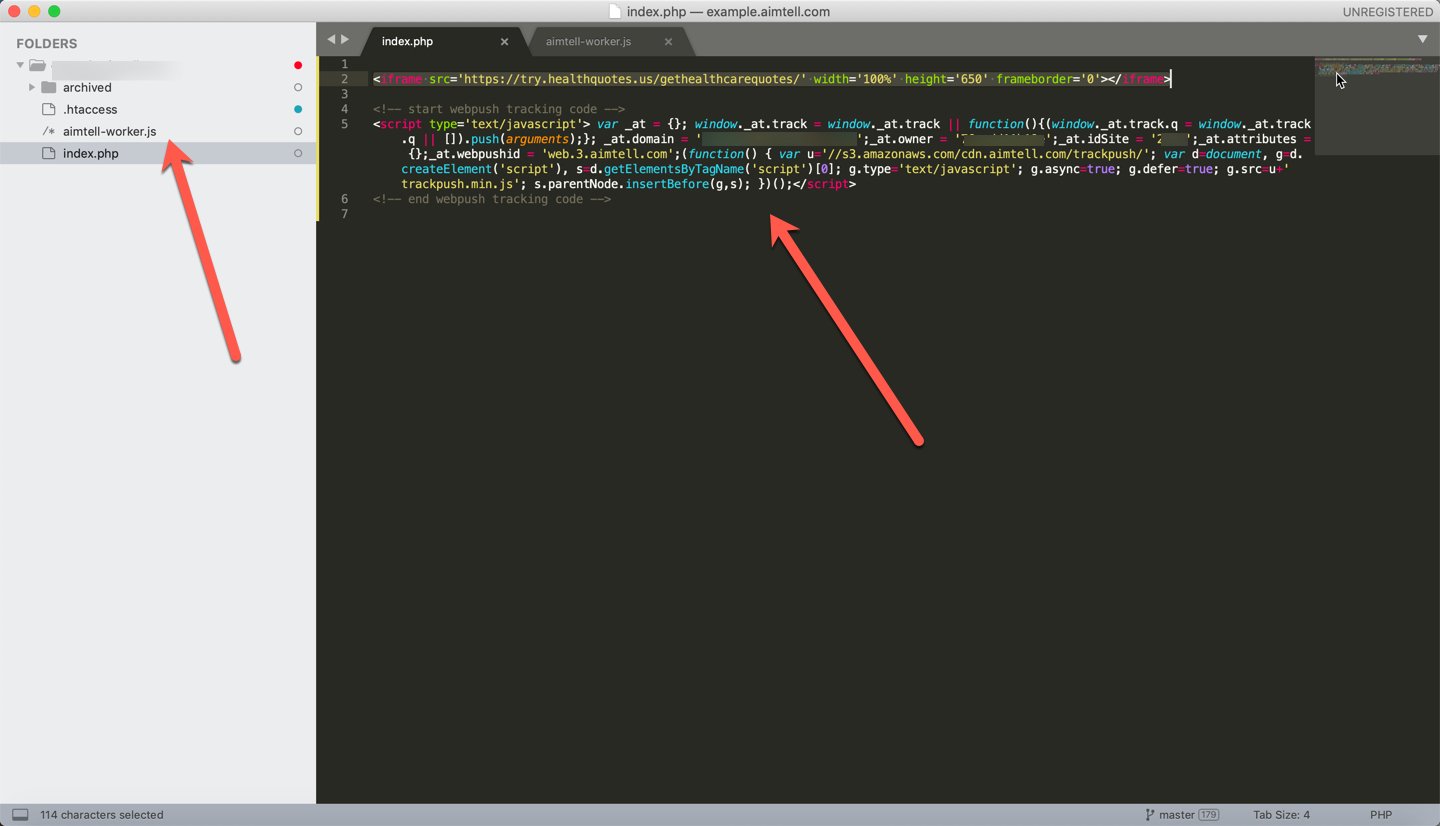Close the aimtell-worker.js tab
The height and width of the screenshot is (826, 1440).
pos(668,42)
